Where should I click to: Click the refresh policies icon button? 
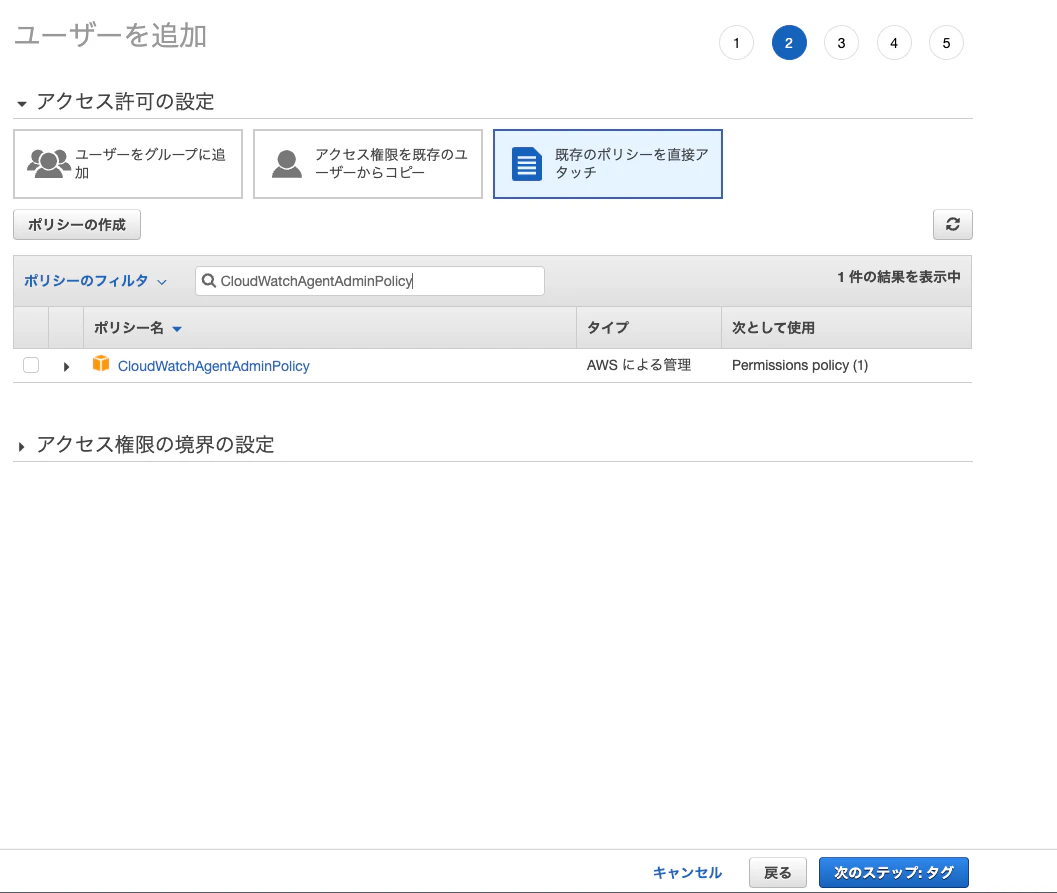[x=952, y=224]
